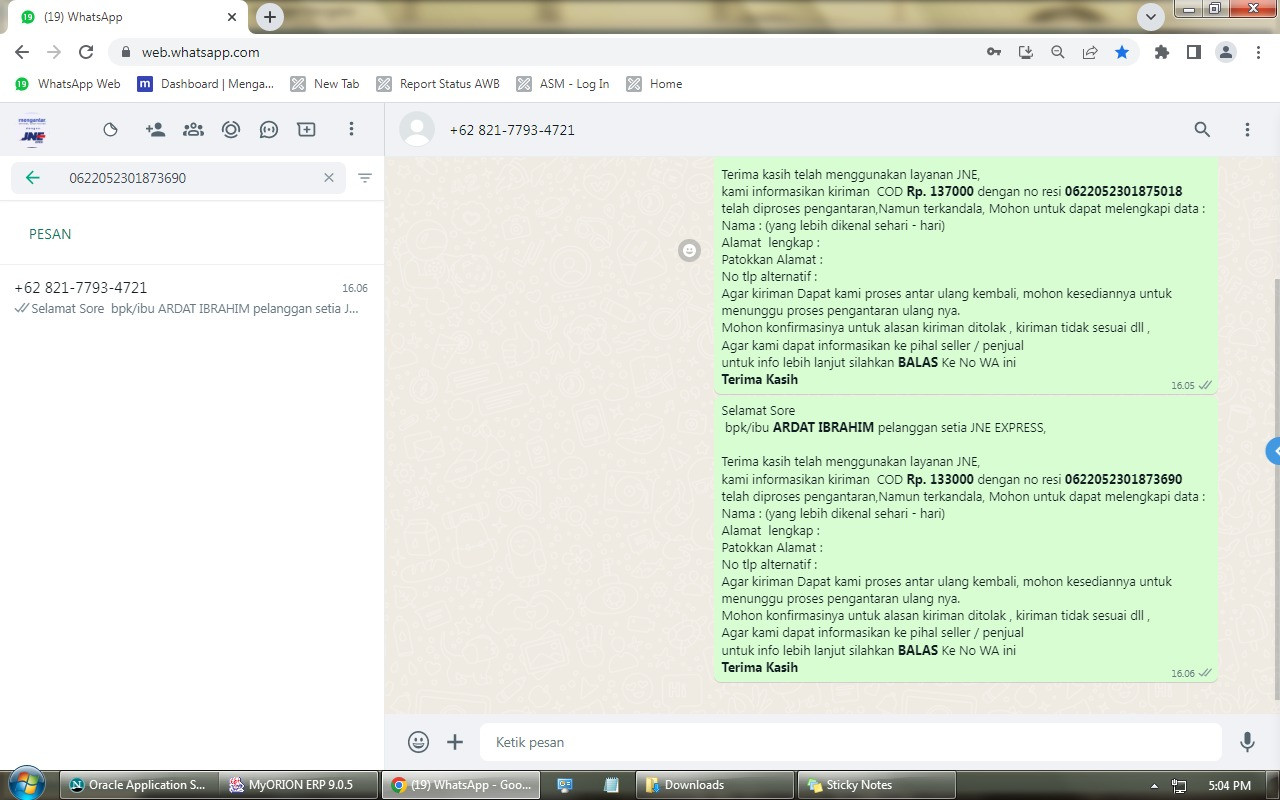Screen dimensions: 1280x800
Task: Click the add contact icon
Action: [x=155, y=130]
